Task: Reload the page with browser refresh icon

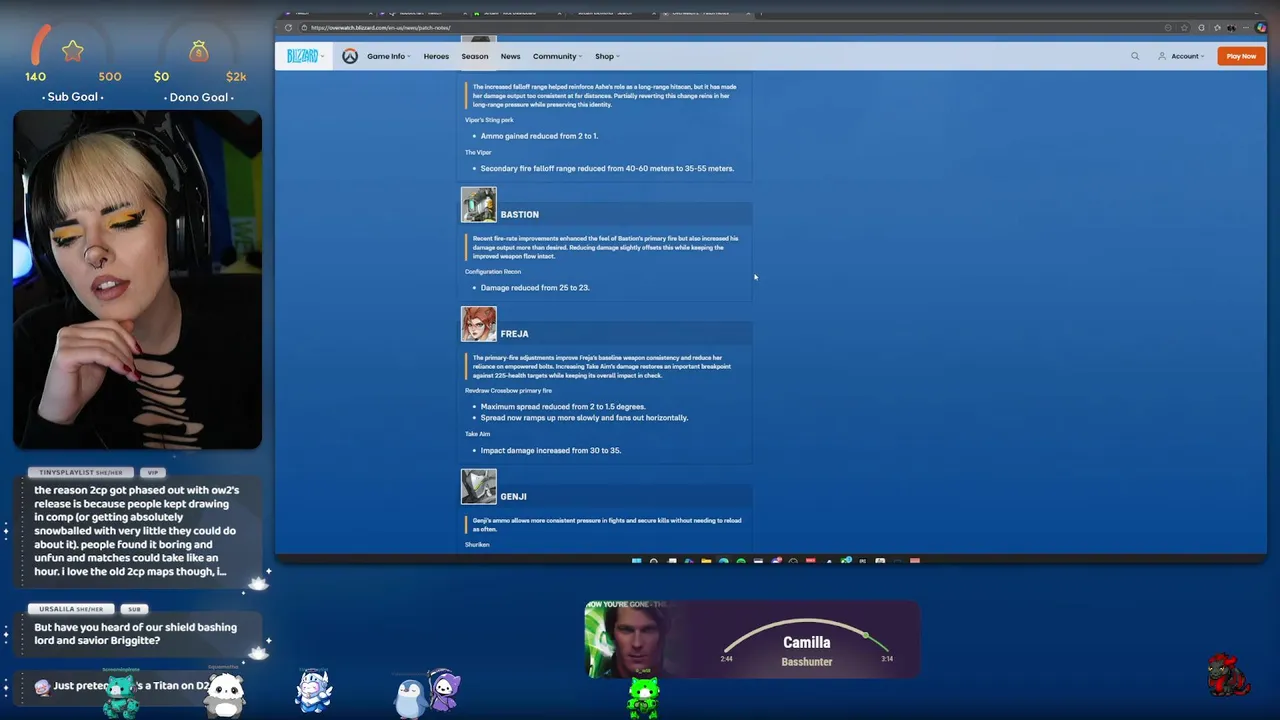Action: click(288, 27)
